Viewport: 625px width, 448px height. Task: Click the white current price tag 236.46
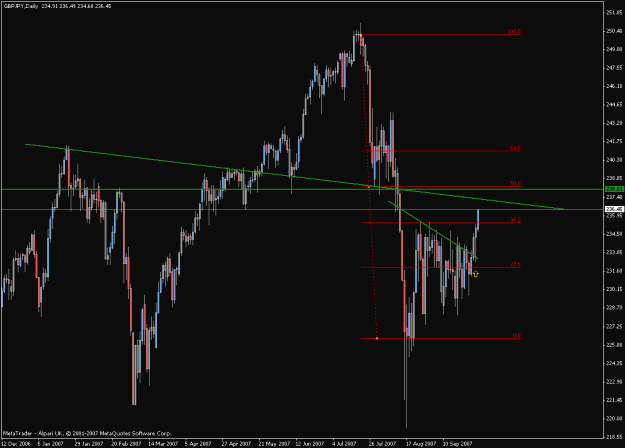tap(614, 209)
